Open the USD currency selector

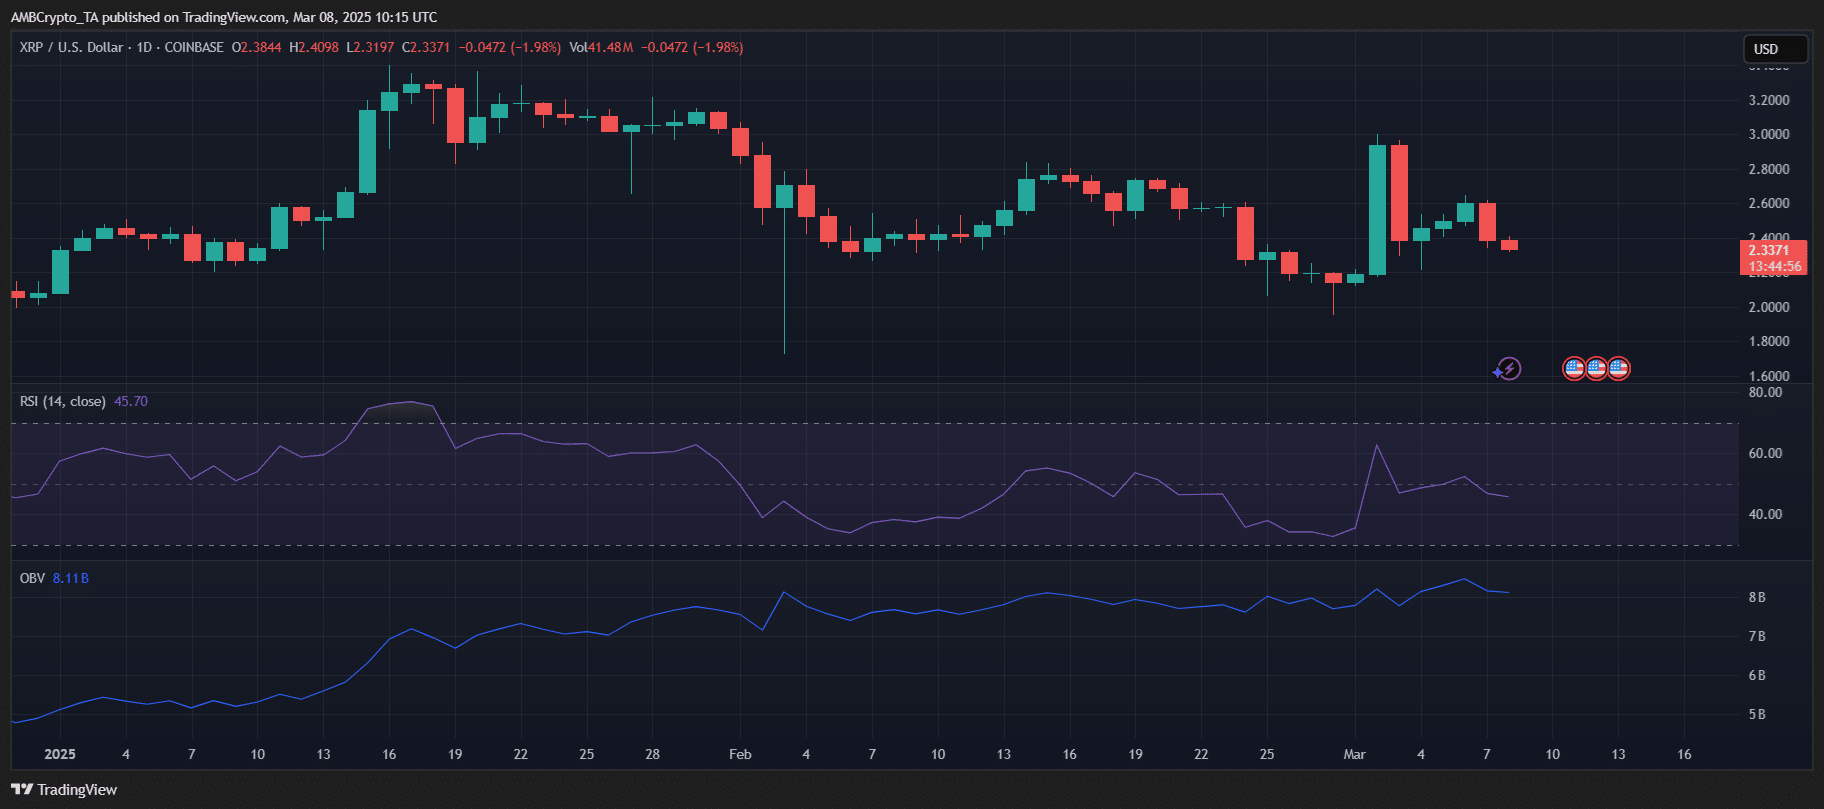click(1775, 49)
